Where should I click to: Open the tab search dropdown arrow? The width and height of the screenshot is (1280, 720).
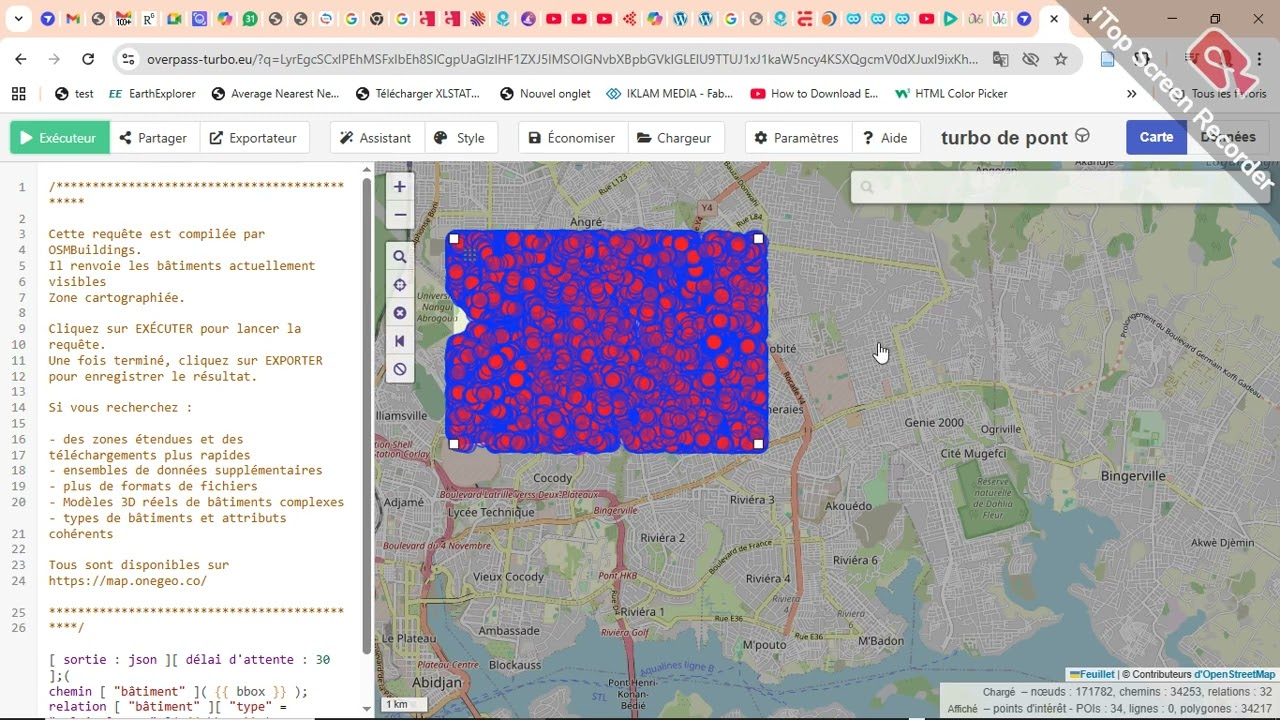pyautogui.click(x=19, y=19)
